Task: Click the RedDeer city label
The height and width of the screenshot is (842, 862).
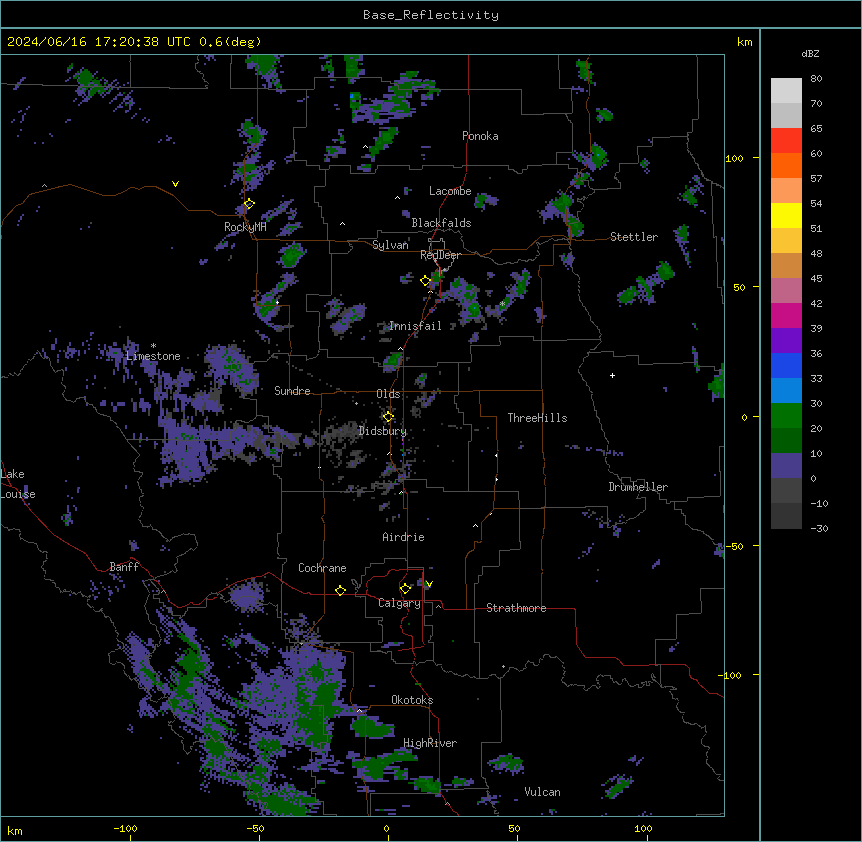Action: [x=440, y=255]
